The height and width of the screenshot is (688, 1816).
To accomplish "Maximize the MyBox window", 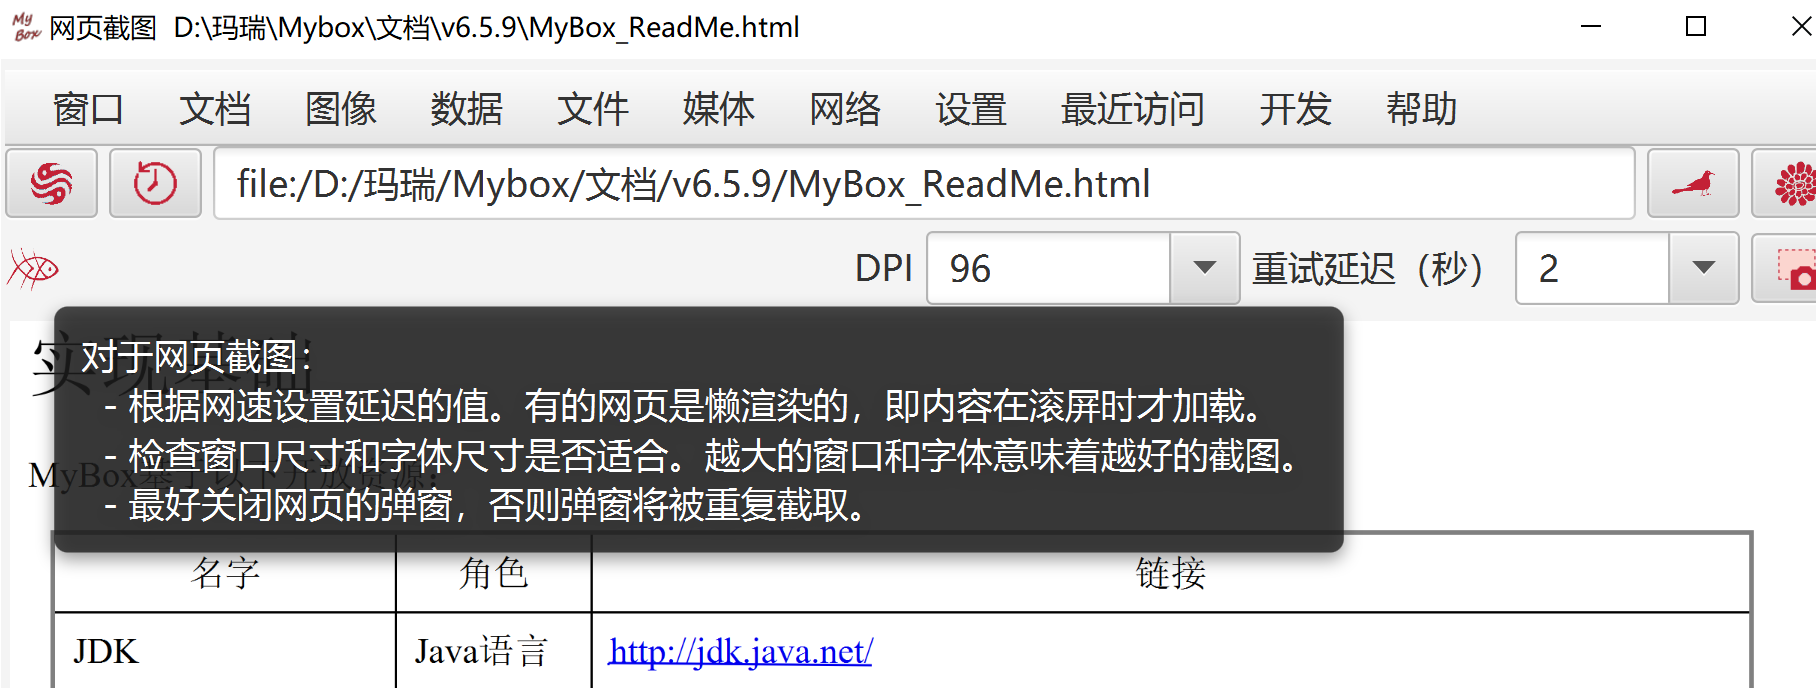I will point(1696,27).
